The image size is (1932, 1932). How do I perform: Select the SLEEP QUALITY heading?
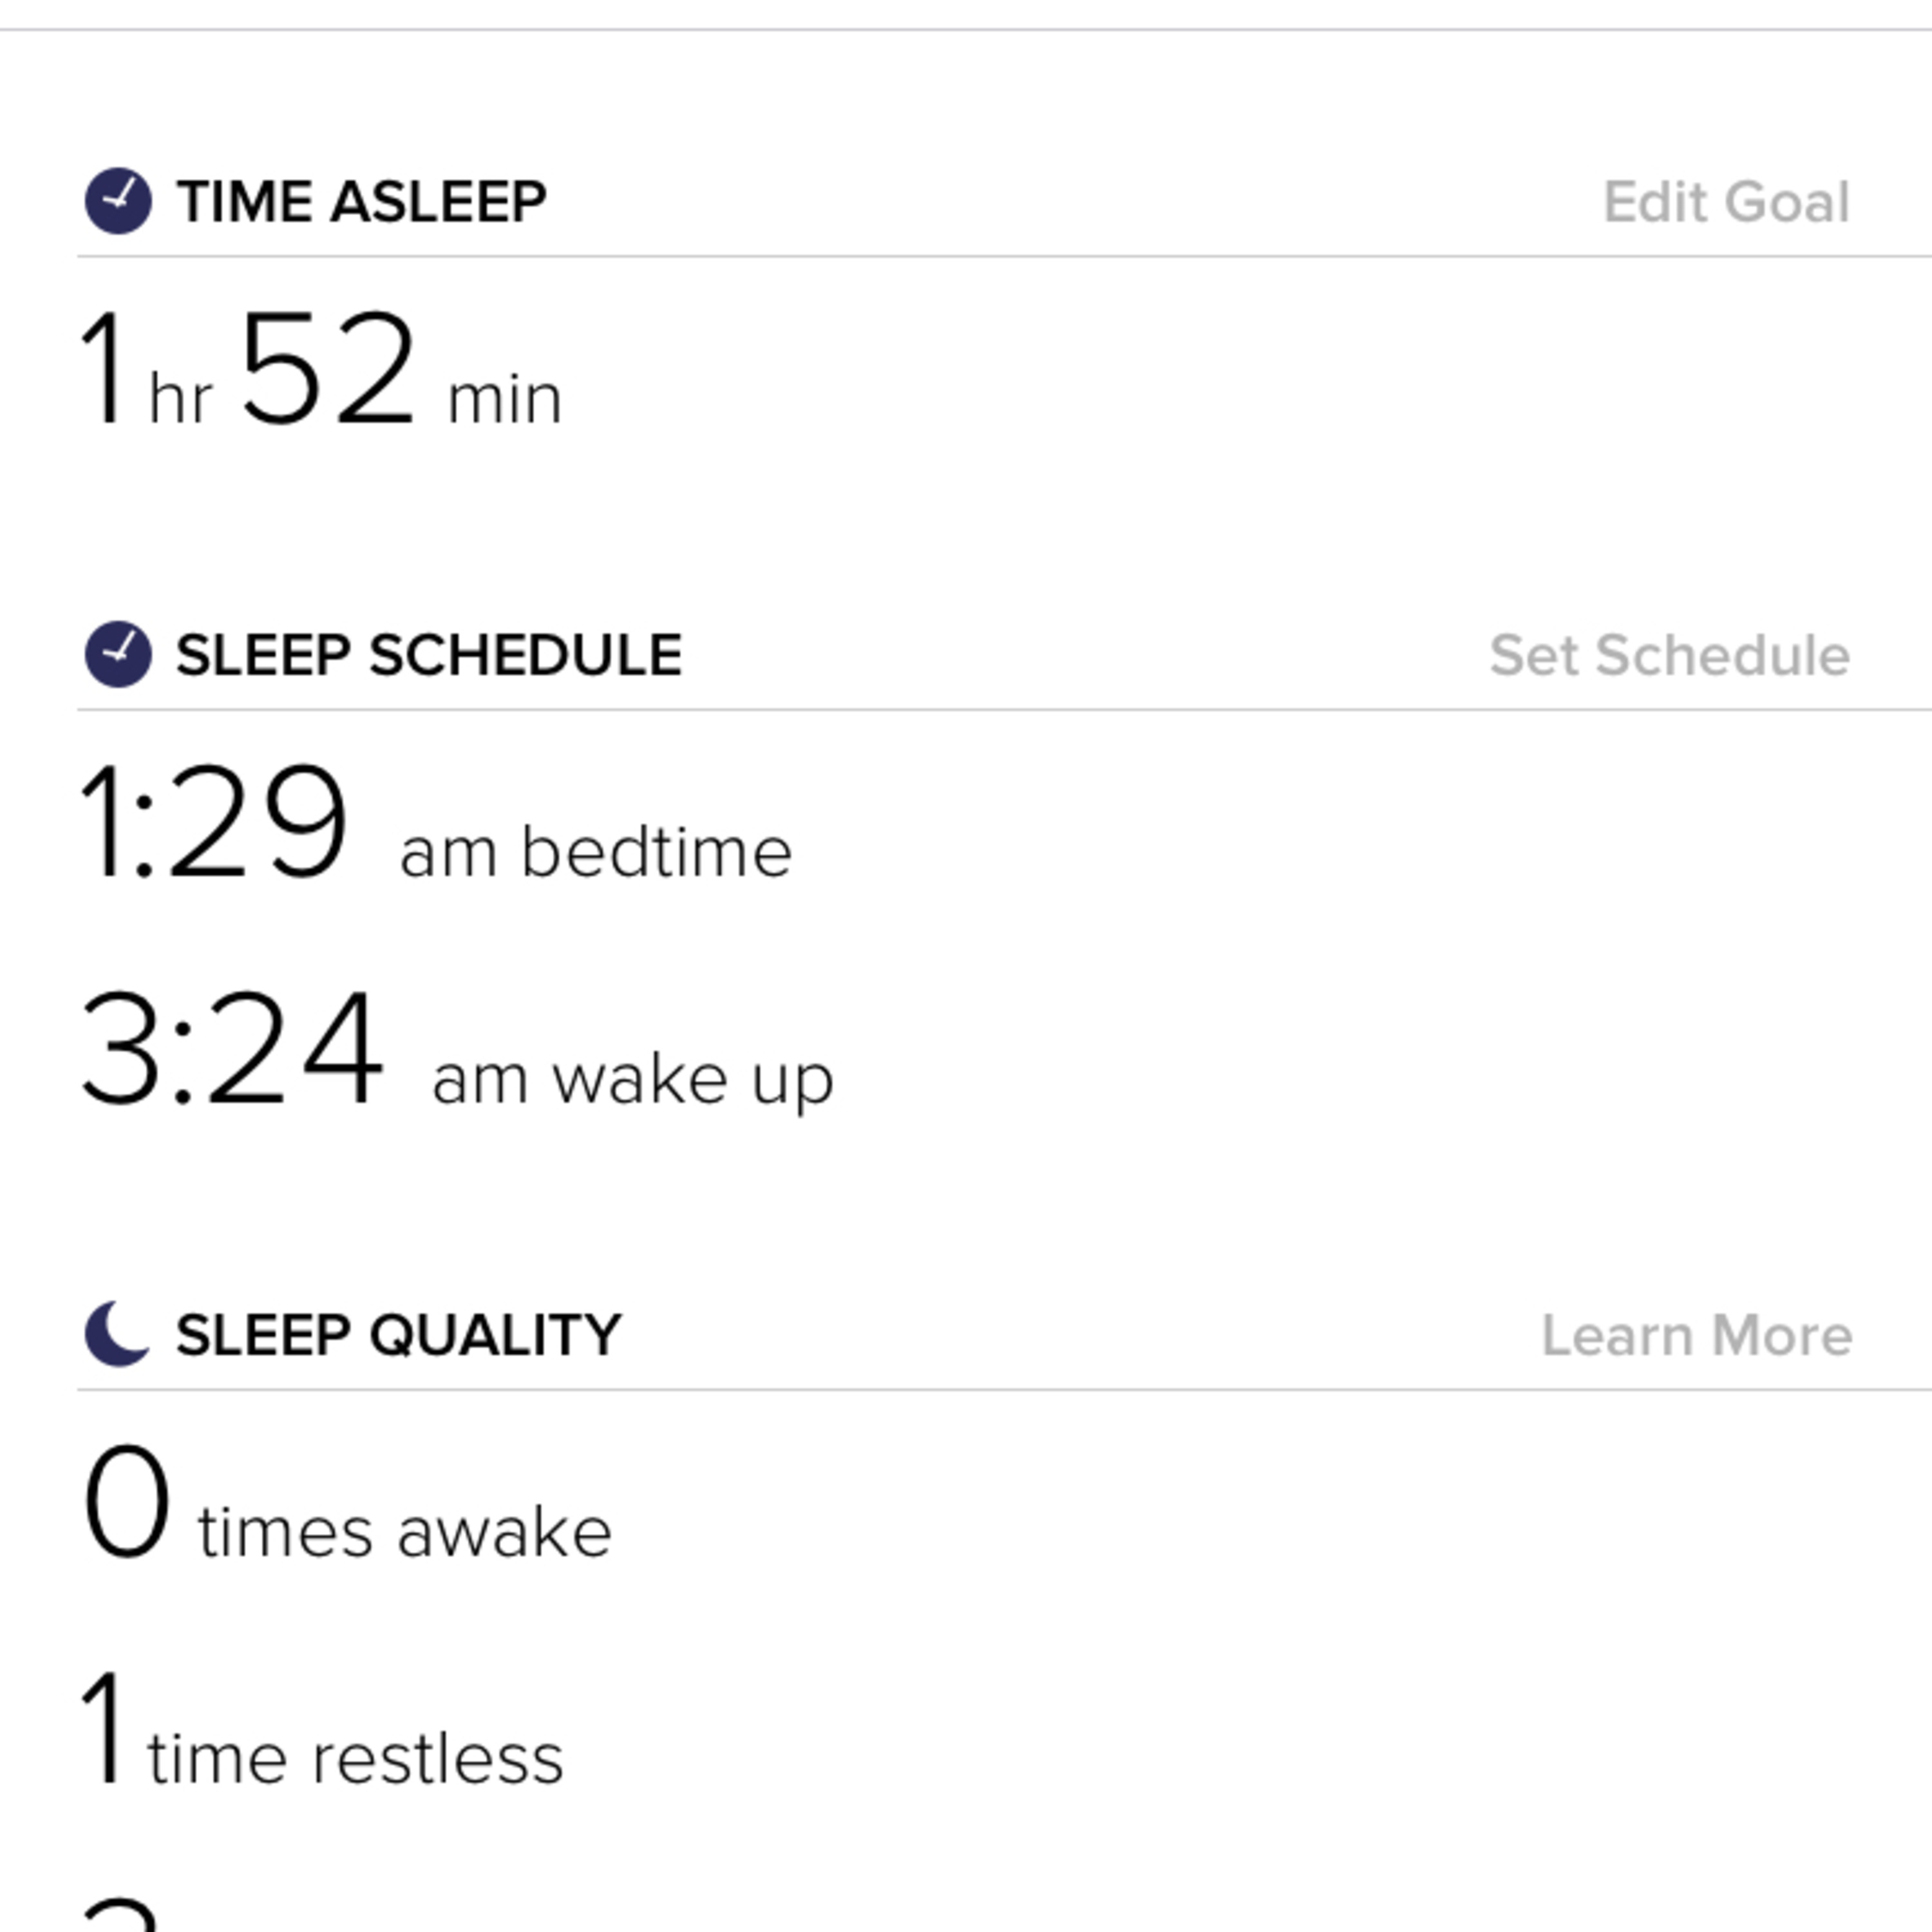(398, 1335)
